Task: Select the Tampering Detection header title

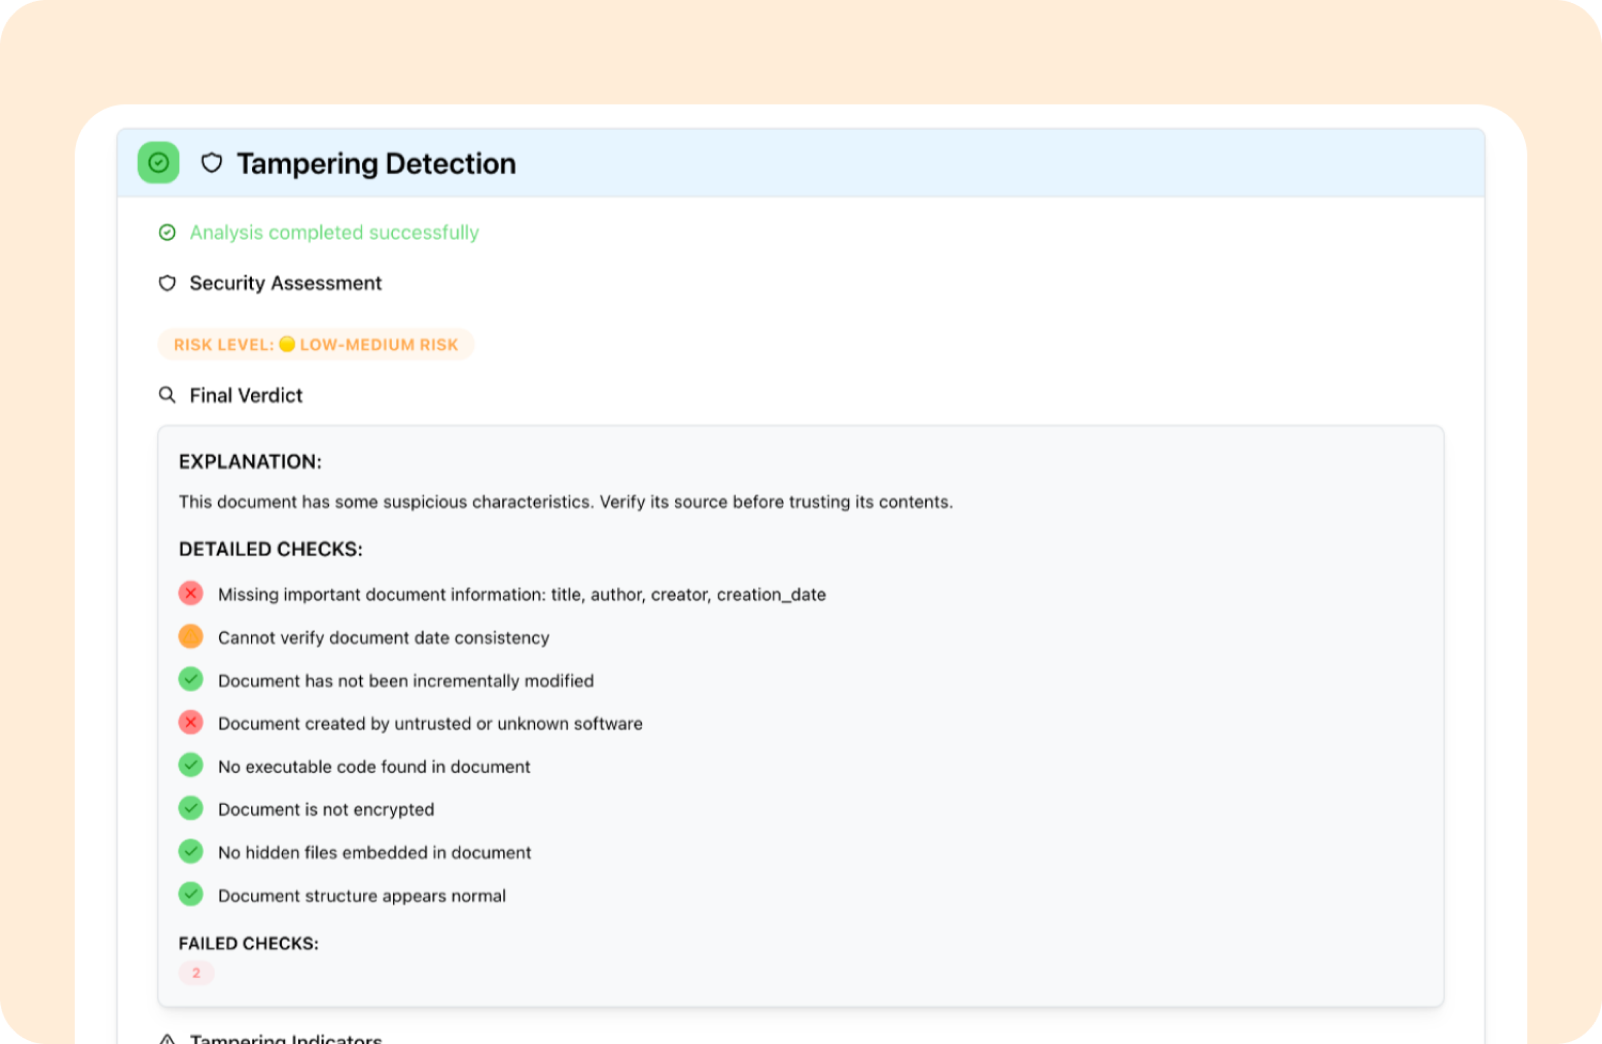Action: tap(376, 164)
